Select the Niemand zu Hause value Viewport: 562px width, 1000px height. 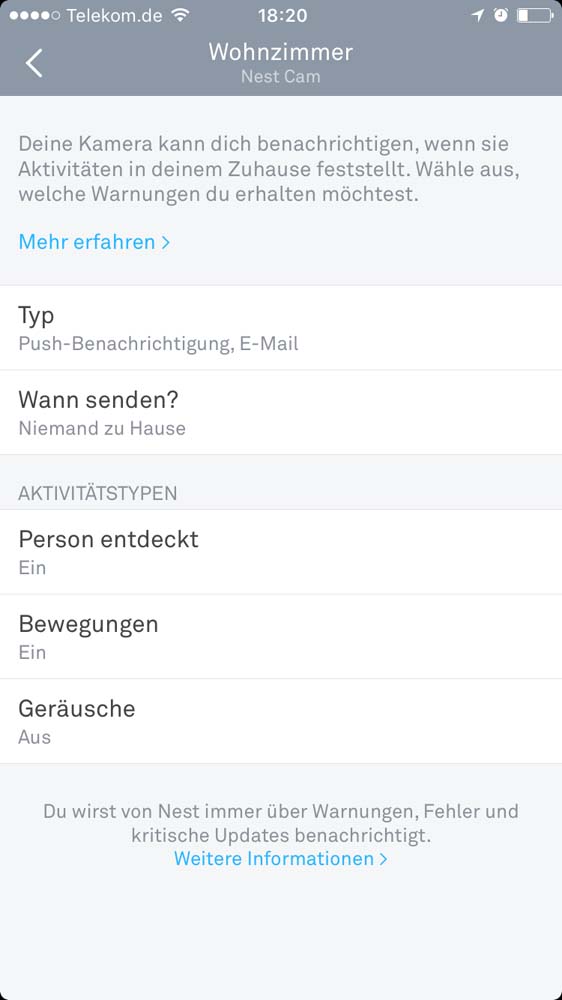[102, 428]
